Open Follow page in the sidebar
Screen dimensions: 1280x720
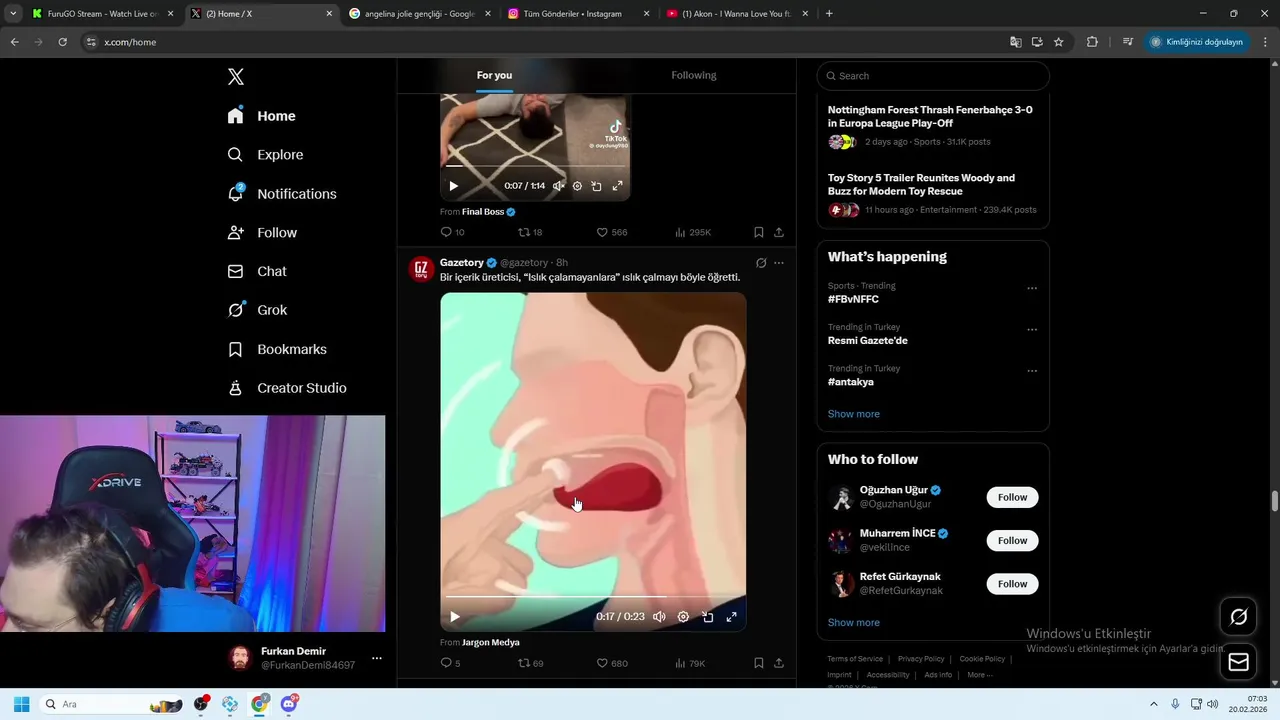point(263,233)
